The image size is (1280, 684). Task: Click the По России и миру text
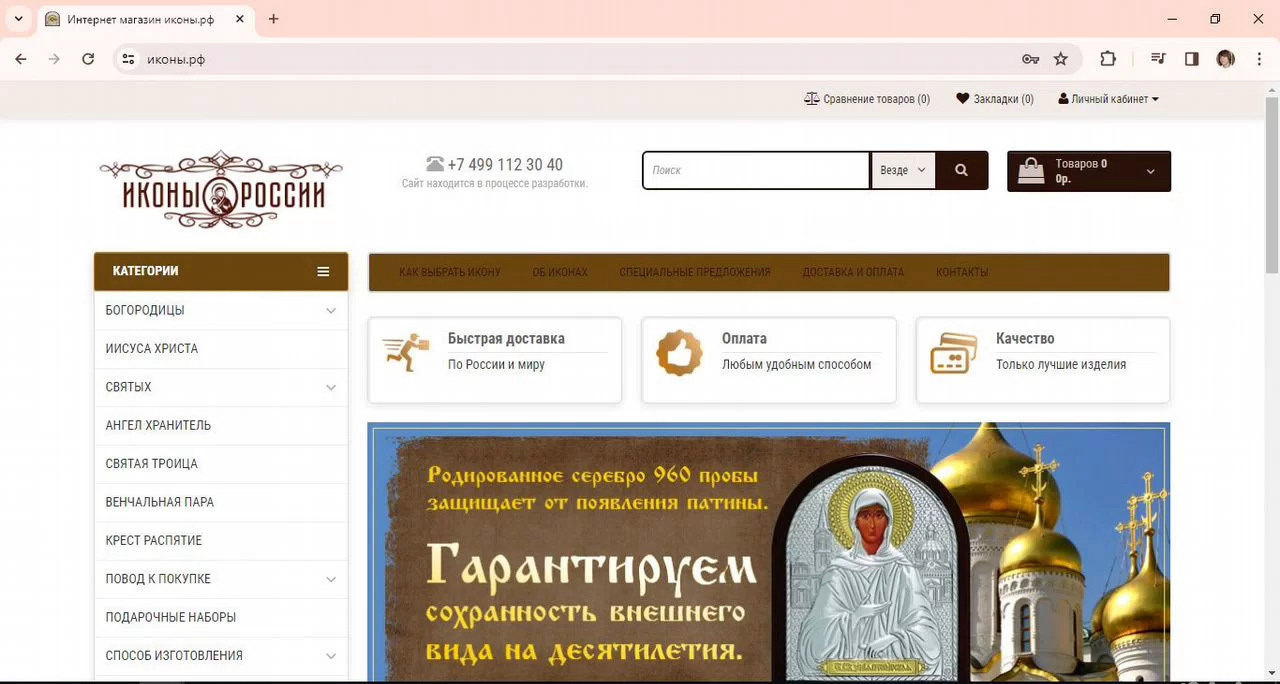click(496, 365)
